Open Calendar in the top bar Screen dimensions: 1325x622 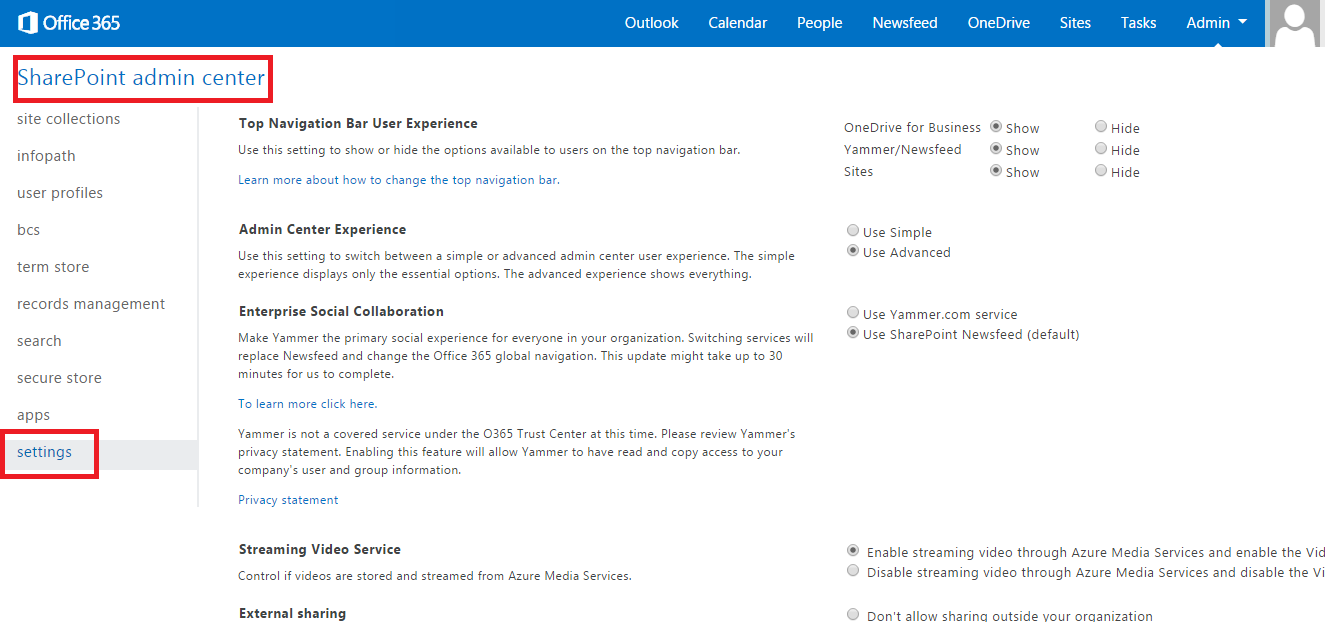point(737,23)
